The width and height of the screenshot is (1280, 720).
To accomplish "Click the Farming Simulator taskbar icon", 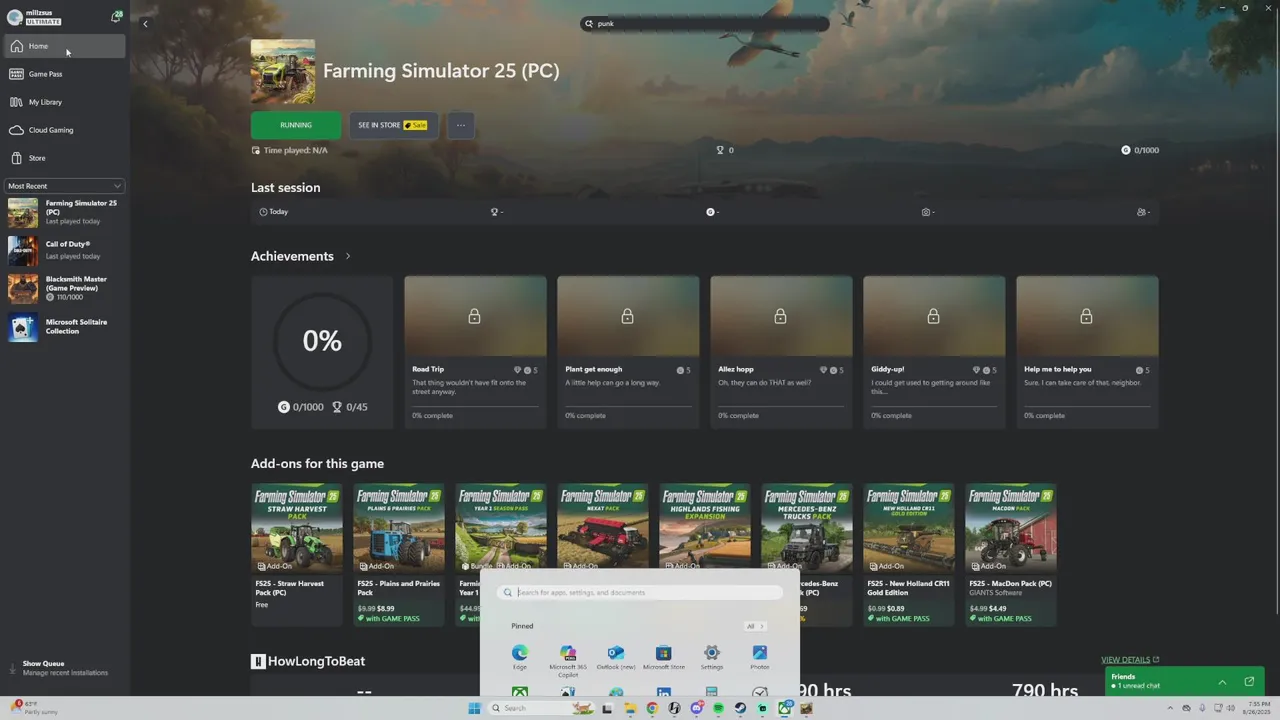I will click(806, 708).
